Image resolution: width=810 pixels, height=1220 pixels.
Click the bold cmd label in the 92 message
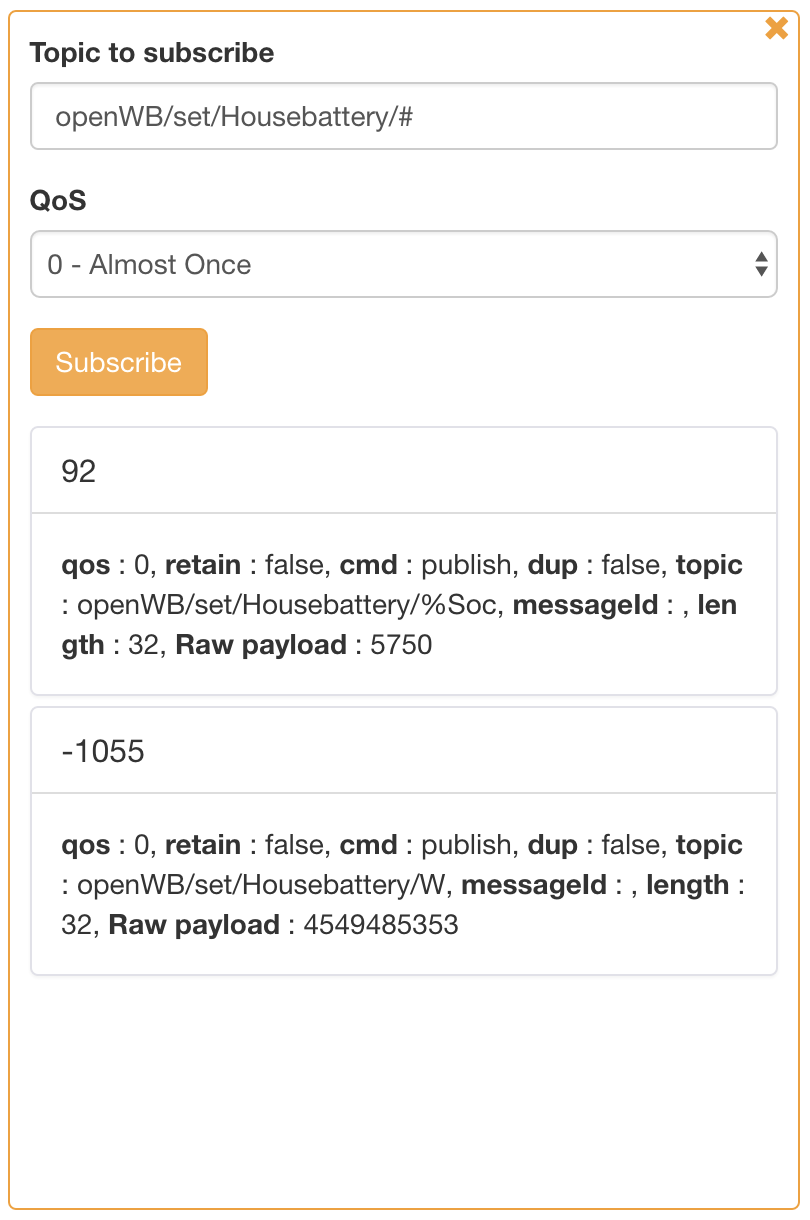tap(369, 565)
